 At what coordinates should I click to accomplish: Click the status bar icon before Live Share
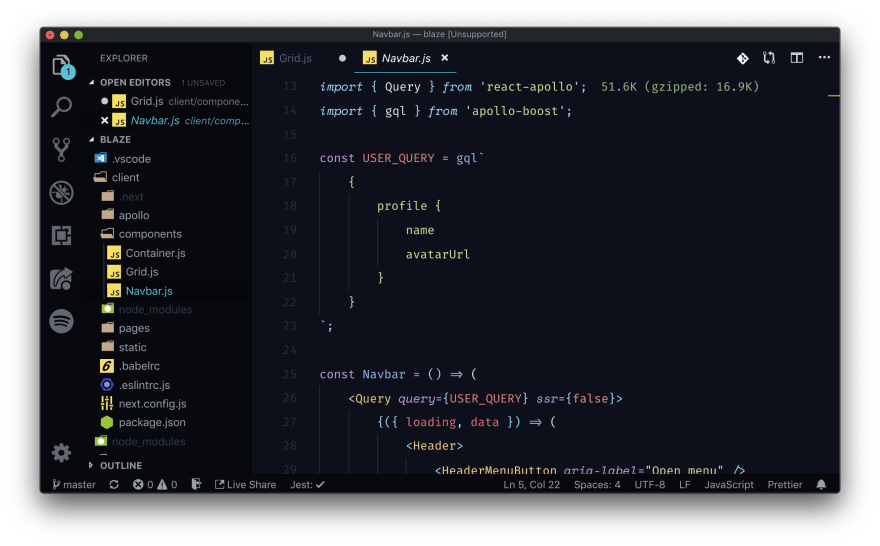(196, 484)
